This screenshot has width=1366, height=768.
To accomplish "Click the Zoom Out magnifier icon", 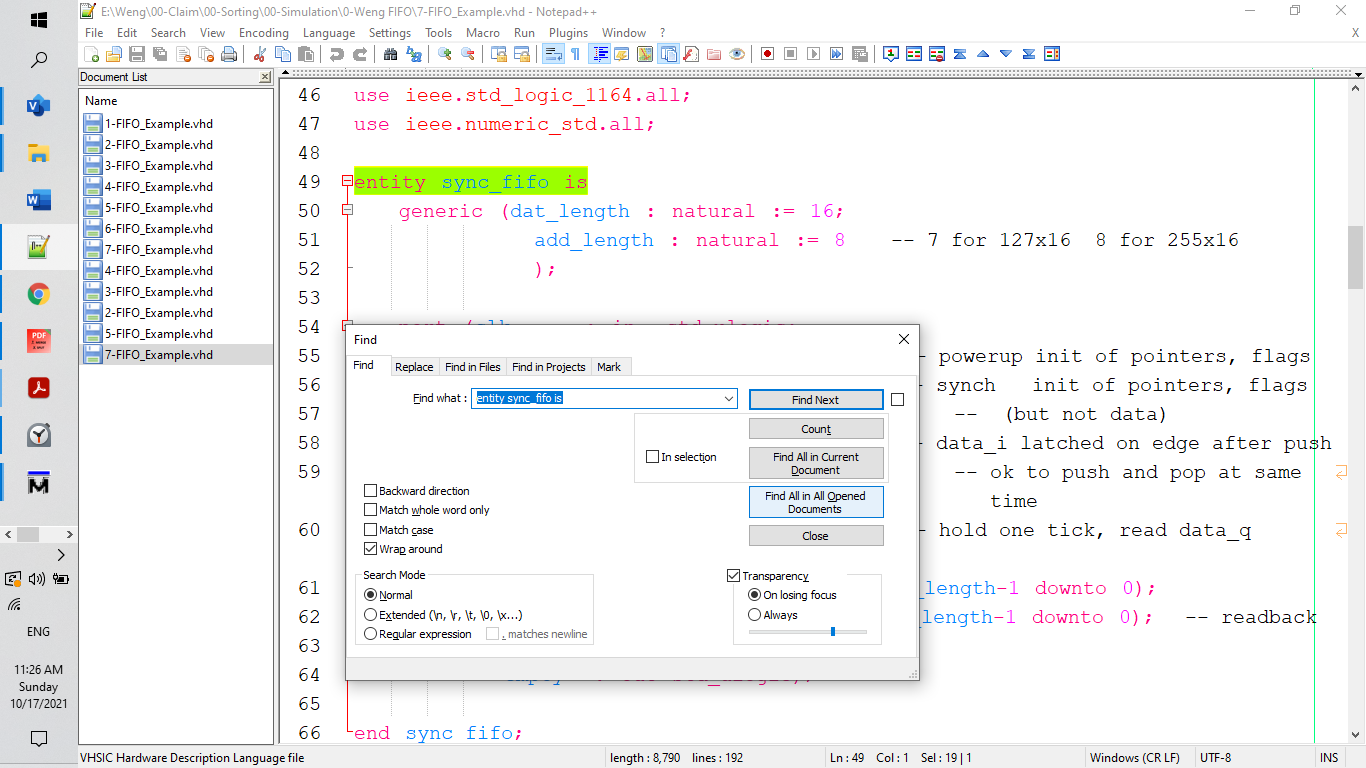I will click(x=468, y=54).
